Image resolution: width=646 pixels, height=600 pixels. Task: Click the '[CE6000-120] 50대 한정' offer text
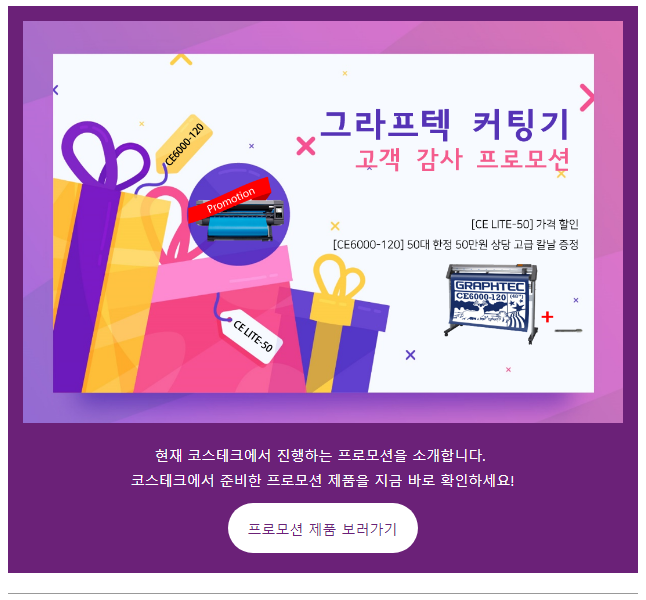click(x=456, y=245)
